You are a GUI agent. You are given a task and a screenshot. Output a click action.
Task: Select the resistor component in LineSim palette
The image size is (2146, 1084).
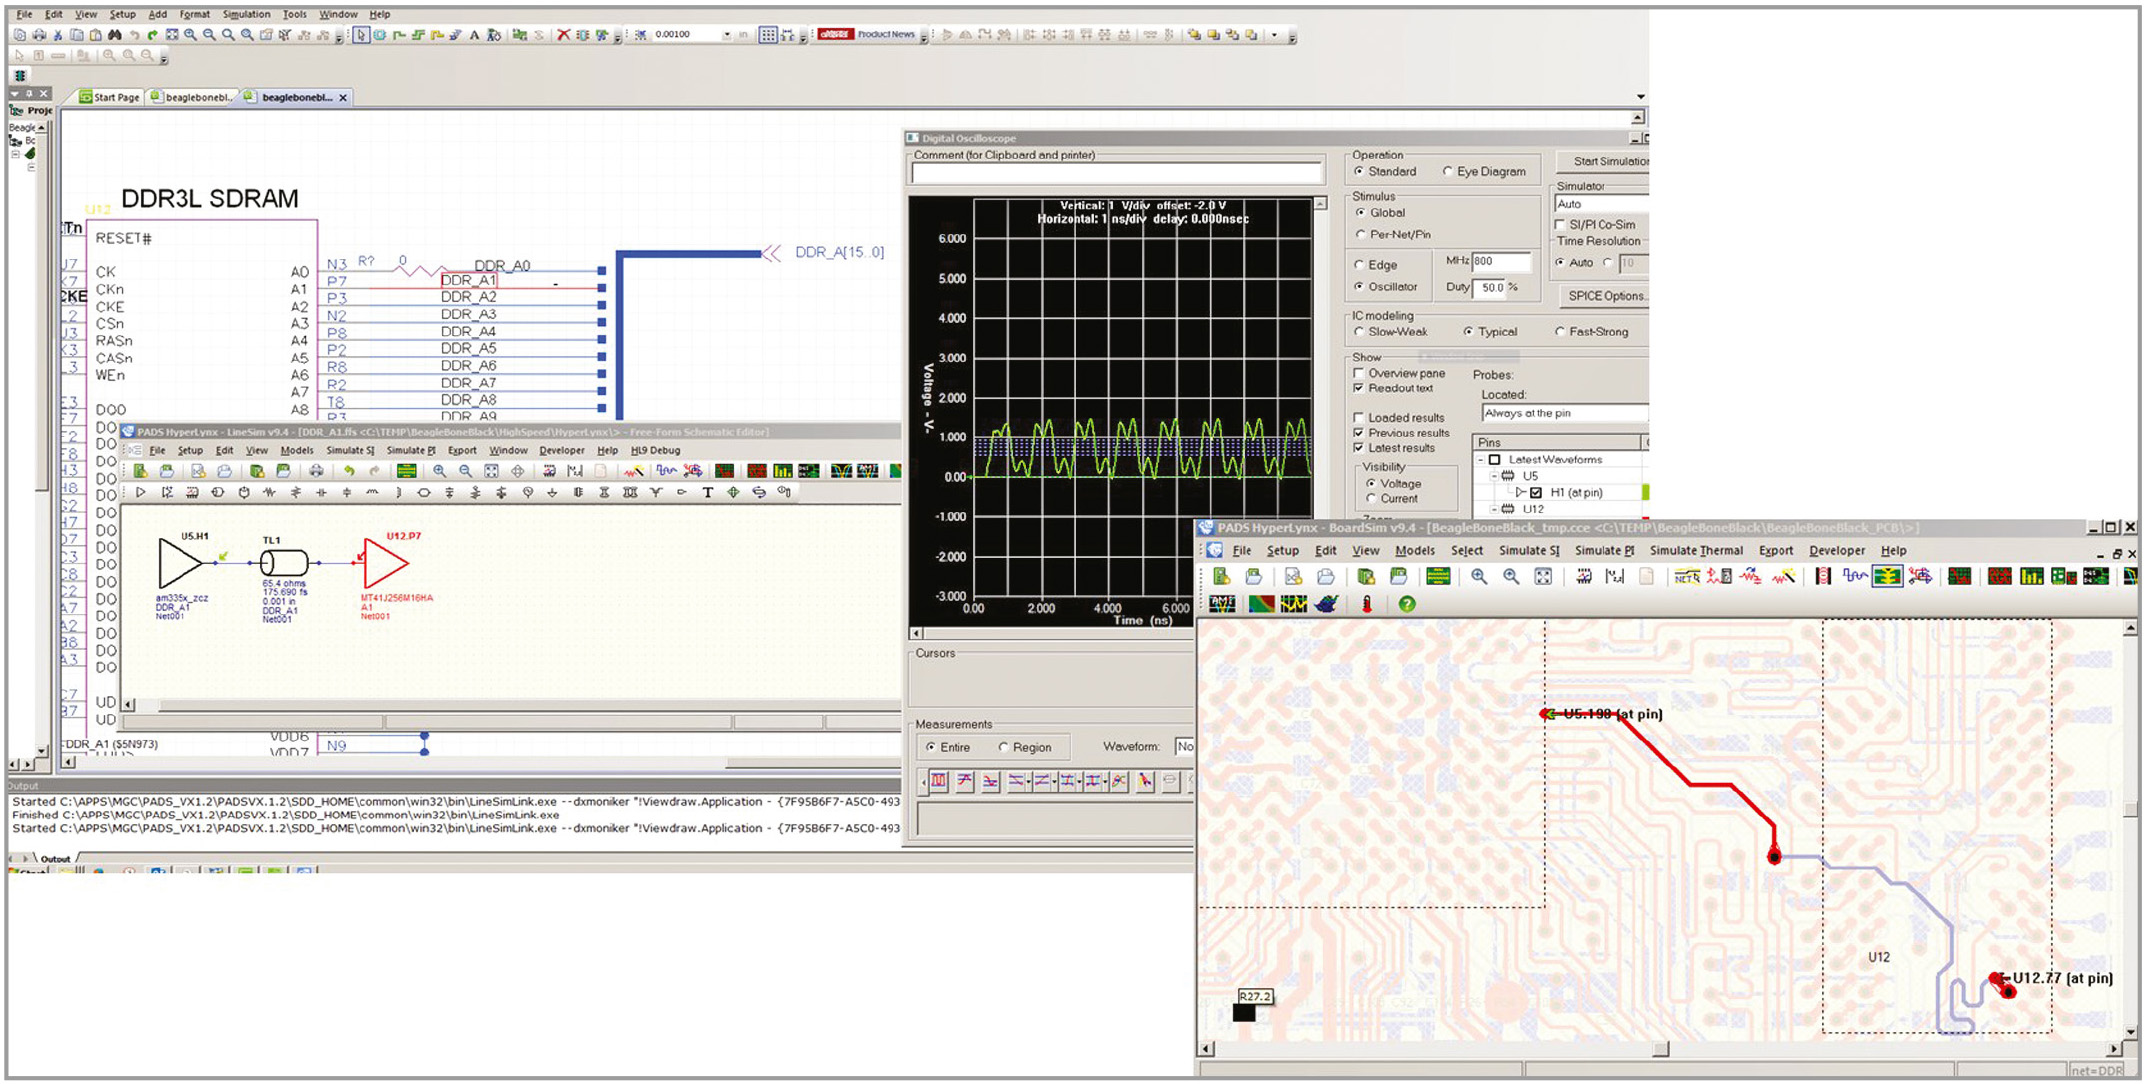(269, 493)
